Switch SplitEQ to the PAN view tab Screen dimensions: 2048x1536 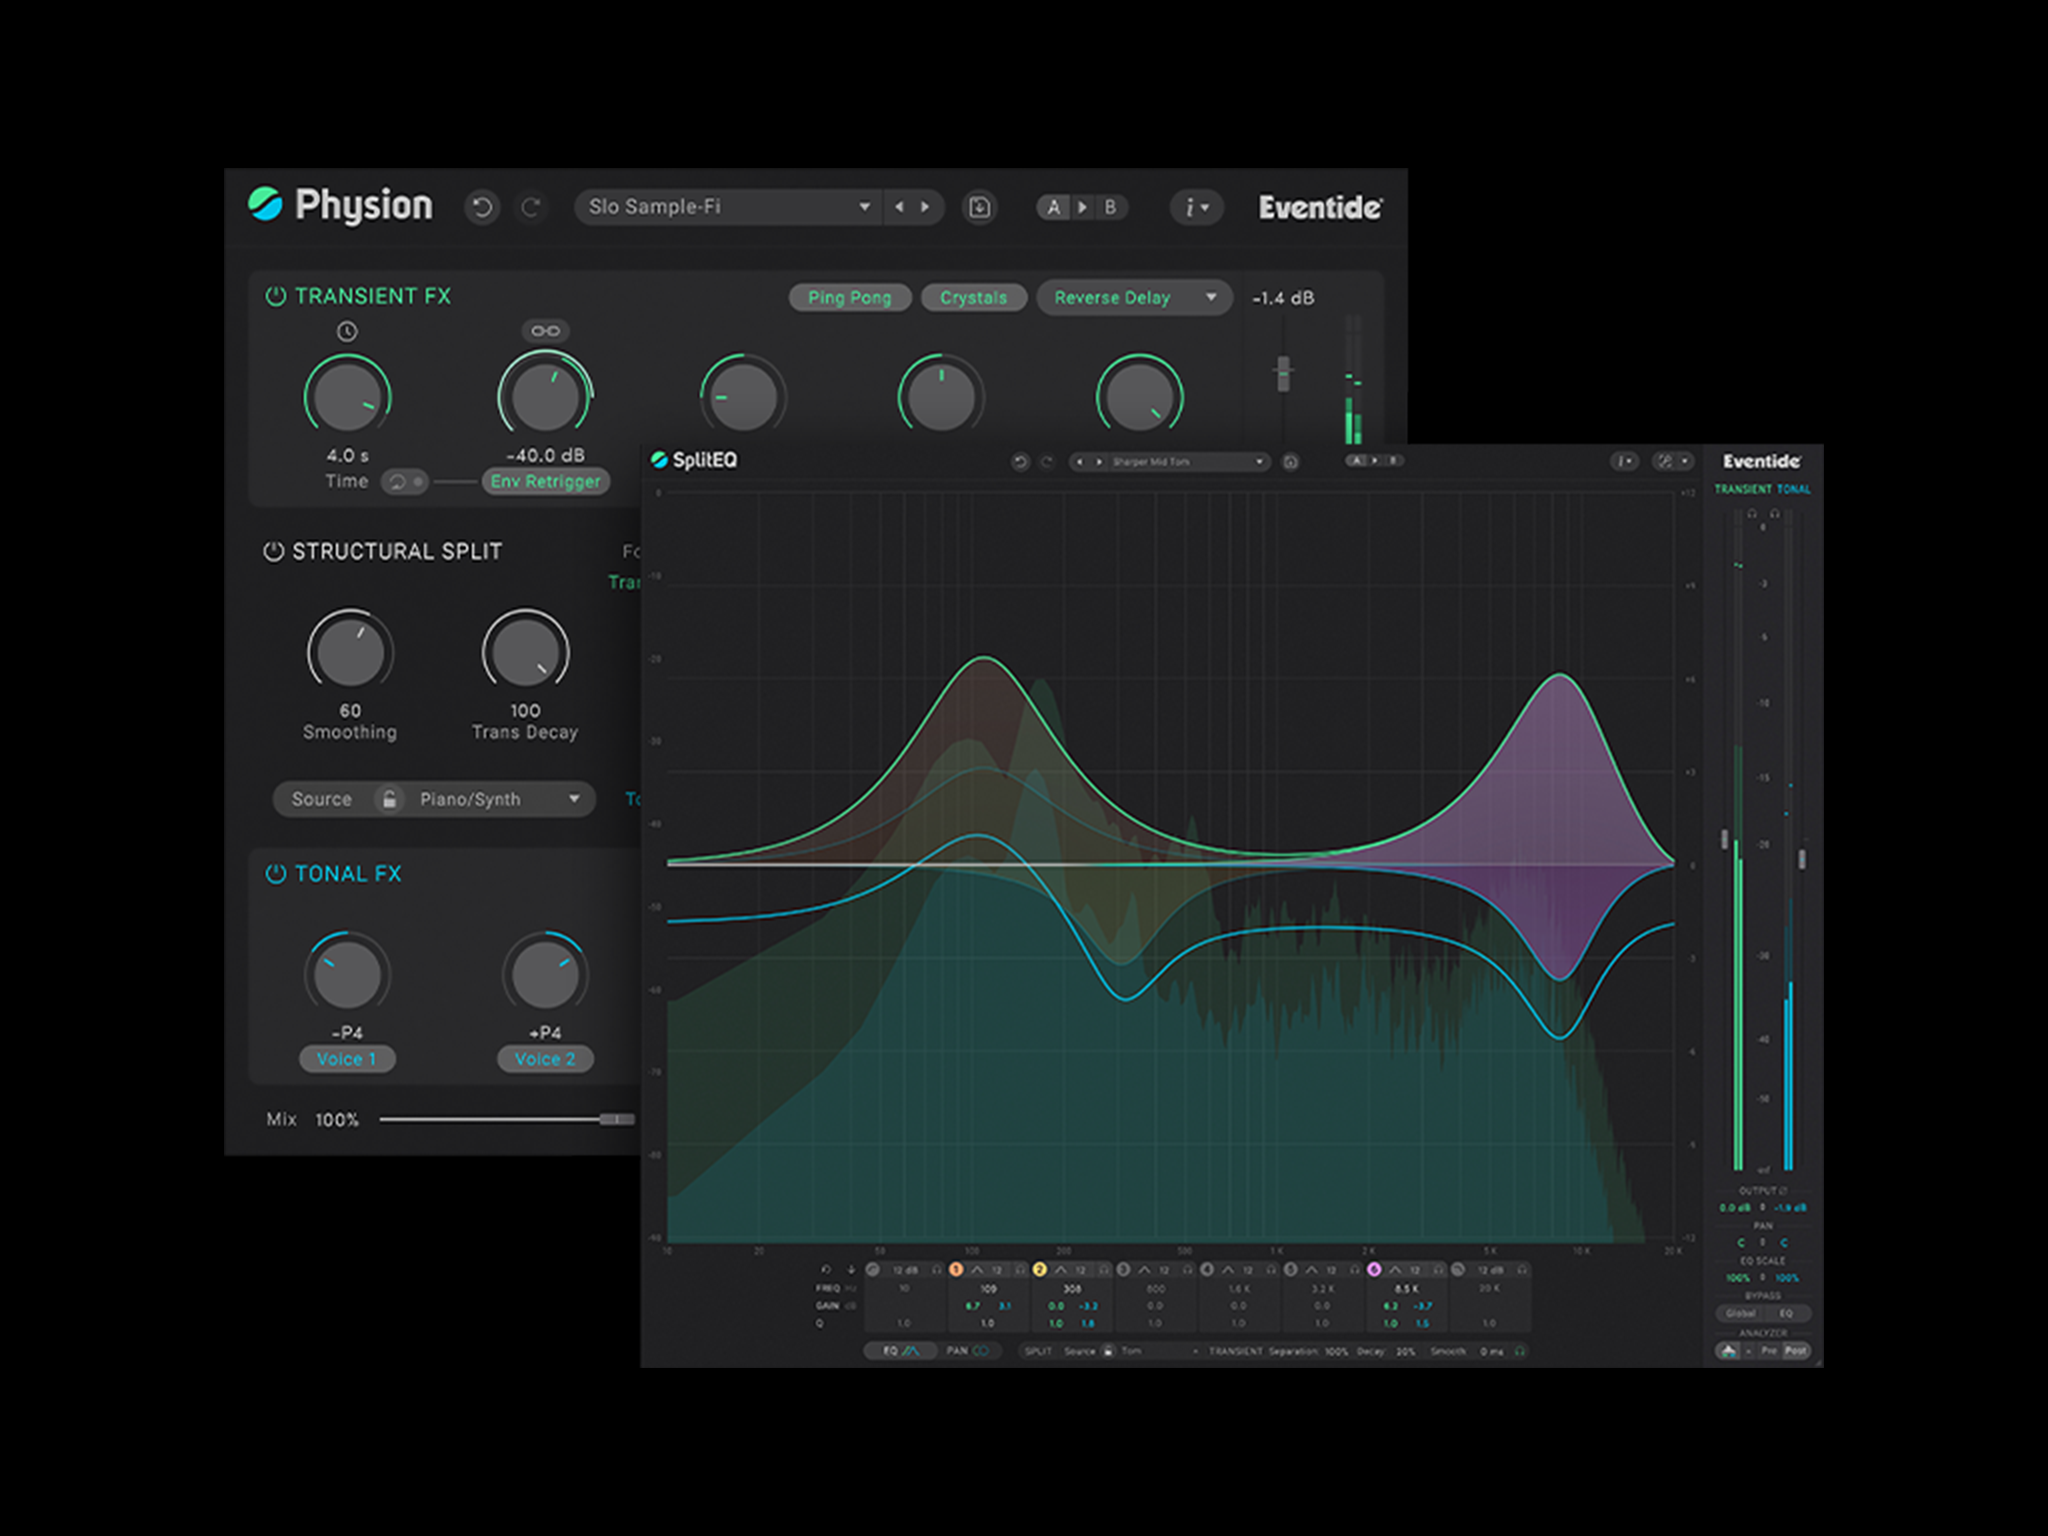coord(968,1351)
